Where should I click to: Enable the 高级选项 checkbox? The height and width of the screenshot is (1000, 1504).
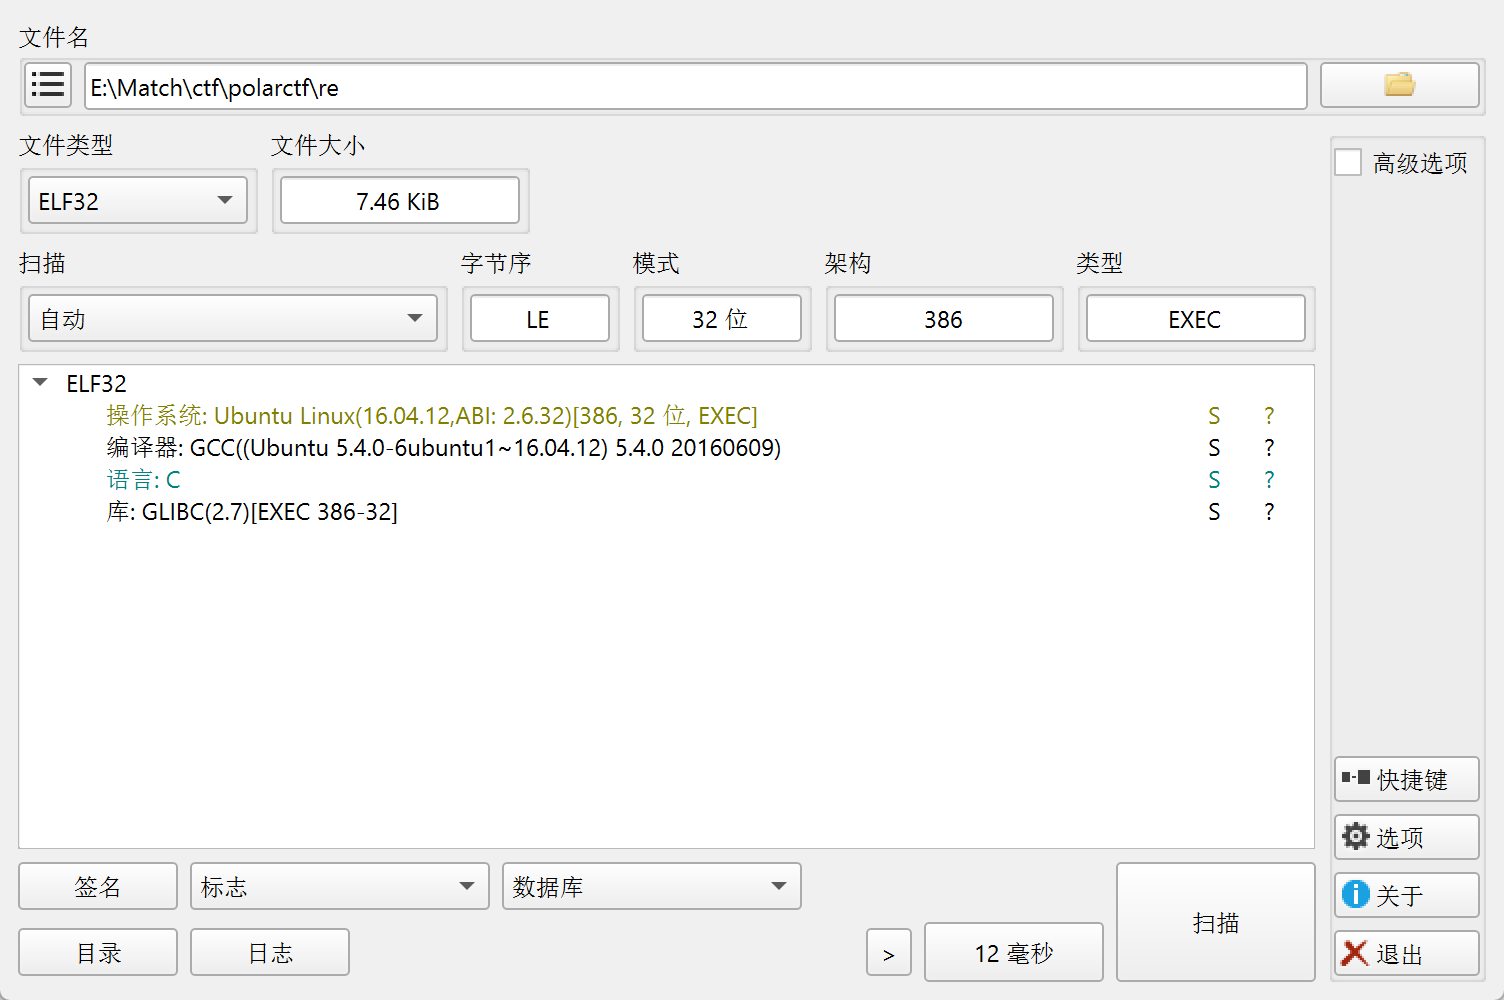point(1348,162)
